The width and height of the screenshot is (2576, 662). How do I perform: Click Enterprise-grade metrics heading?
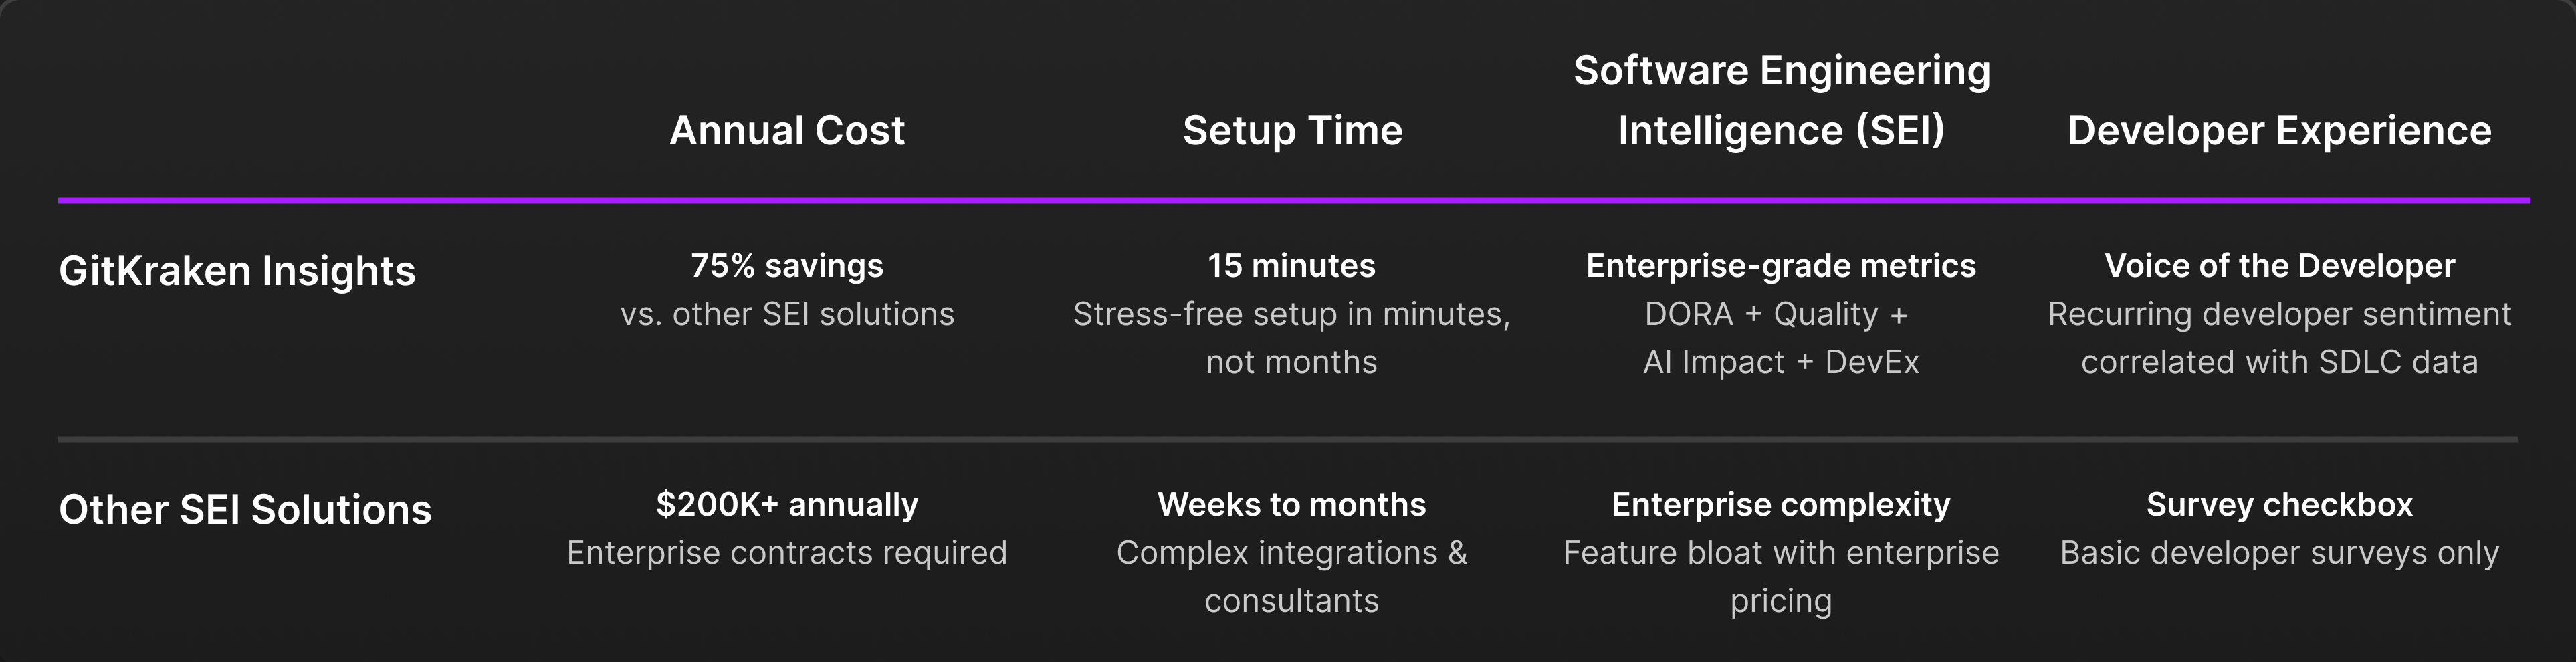(1781, 266)
